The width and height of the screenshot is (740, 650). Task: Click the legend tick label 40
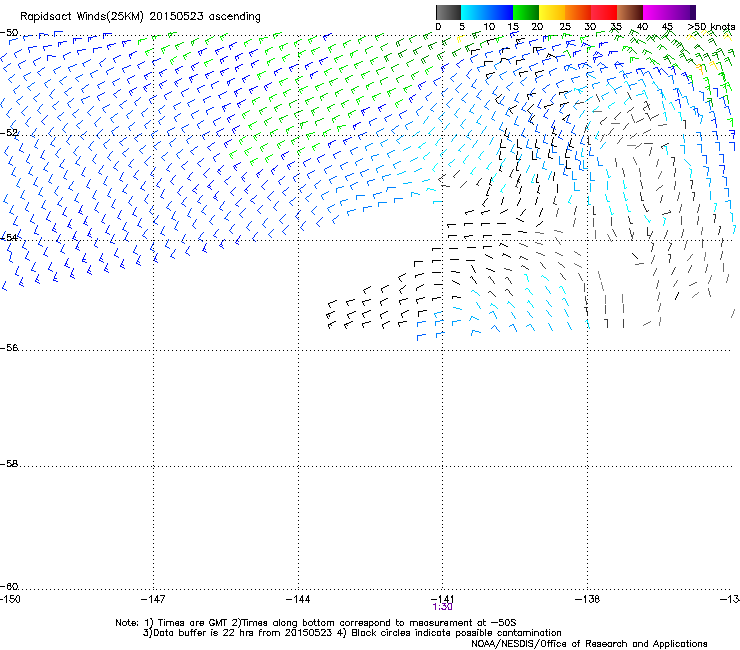(642, 27)
